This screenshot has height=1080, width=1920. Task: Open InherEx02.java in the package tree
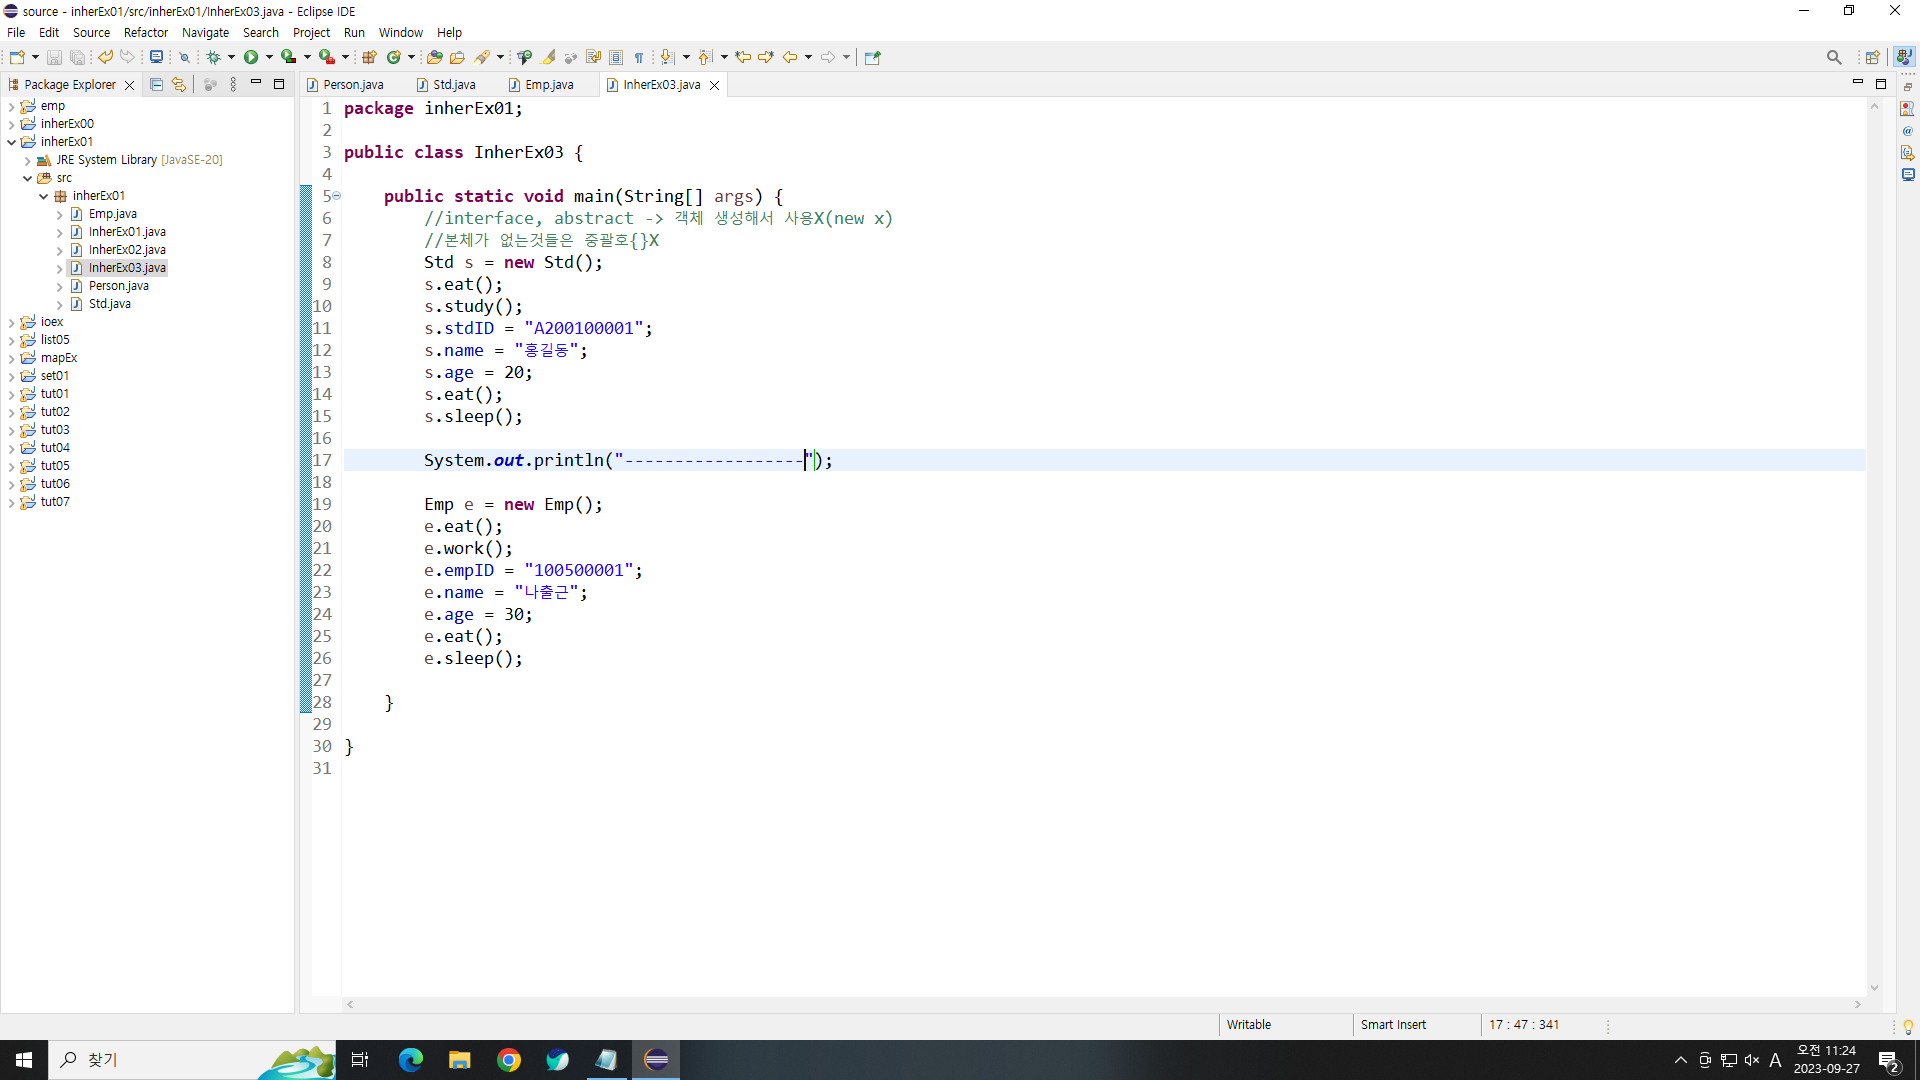pyautogui.click(x=127, y=250)
